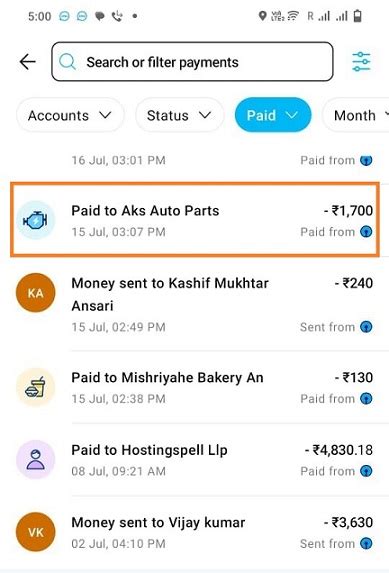The image size is (389, 573).
Task: Expand the Status filter dropdown
Action: coord(180,115)
